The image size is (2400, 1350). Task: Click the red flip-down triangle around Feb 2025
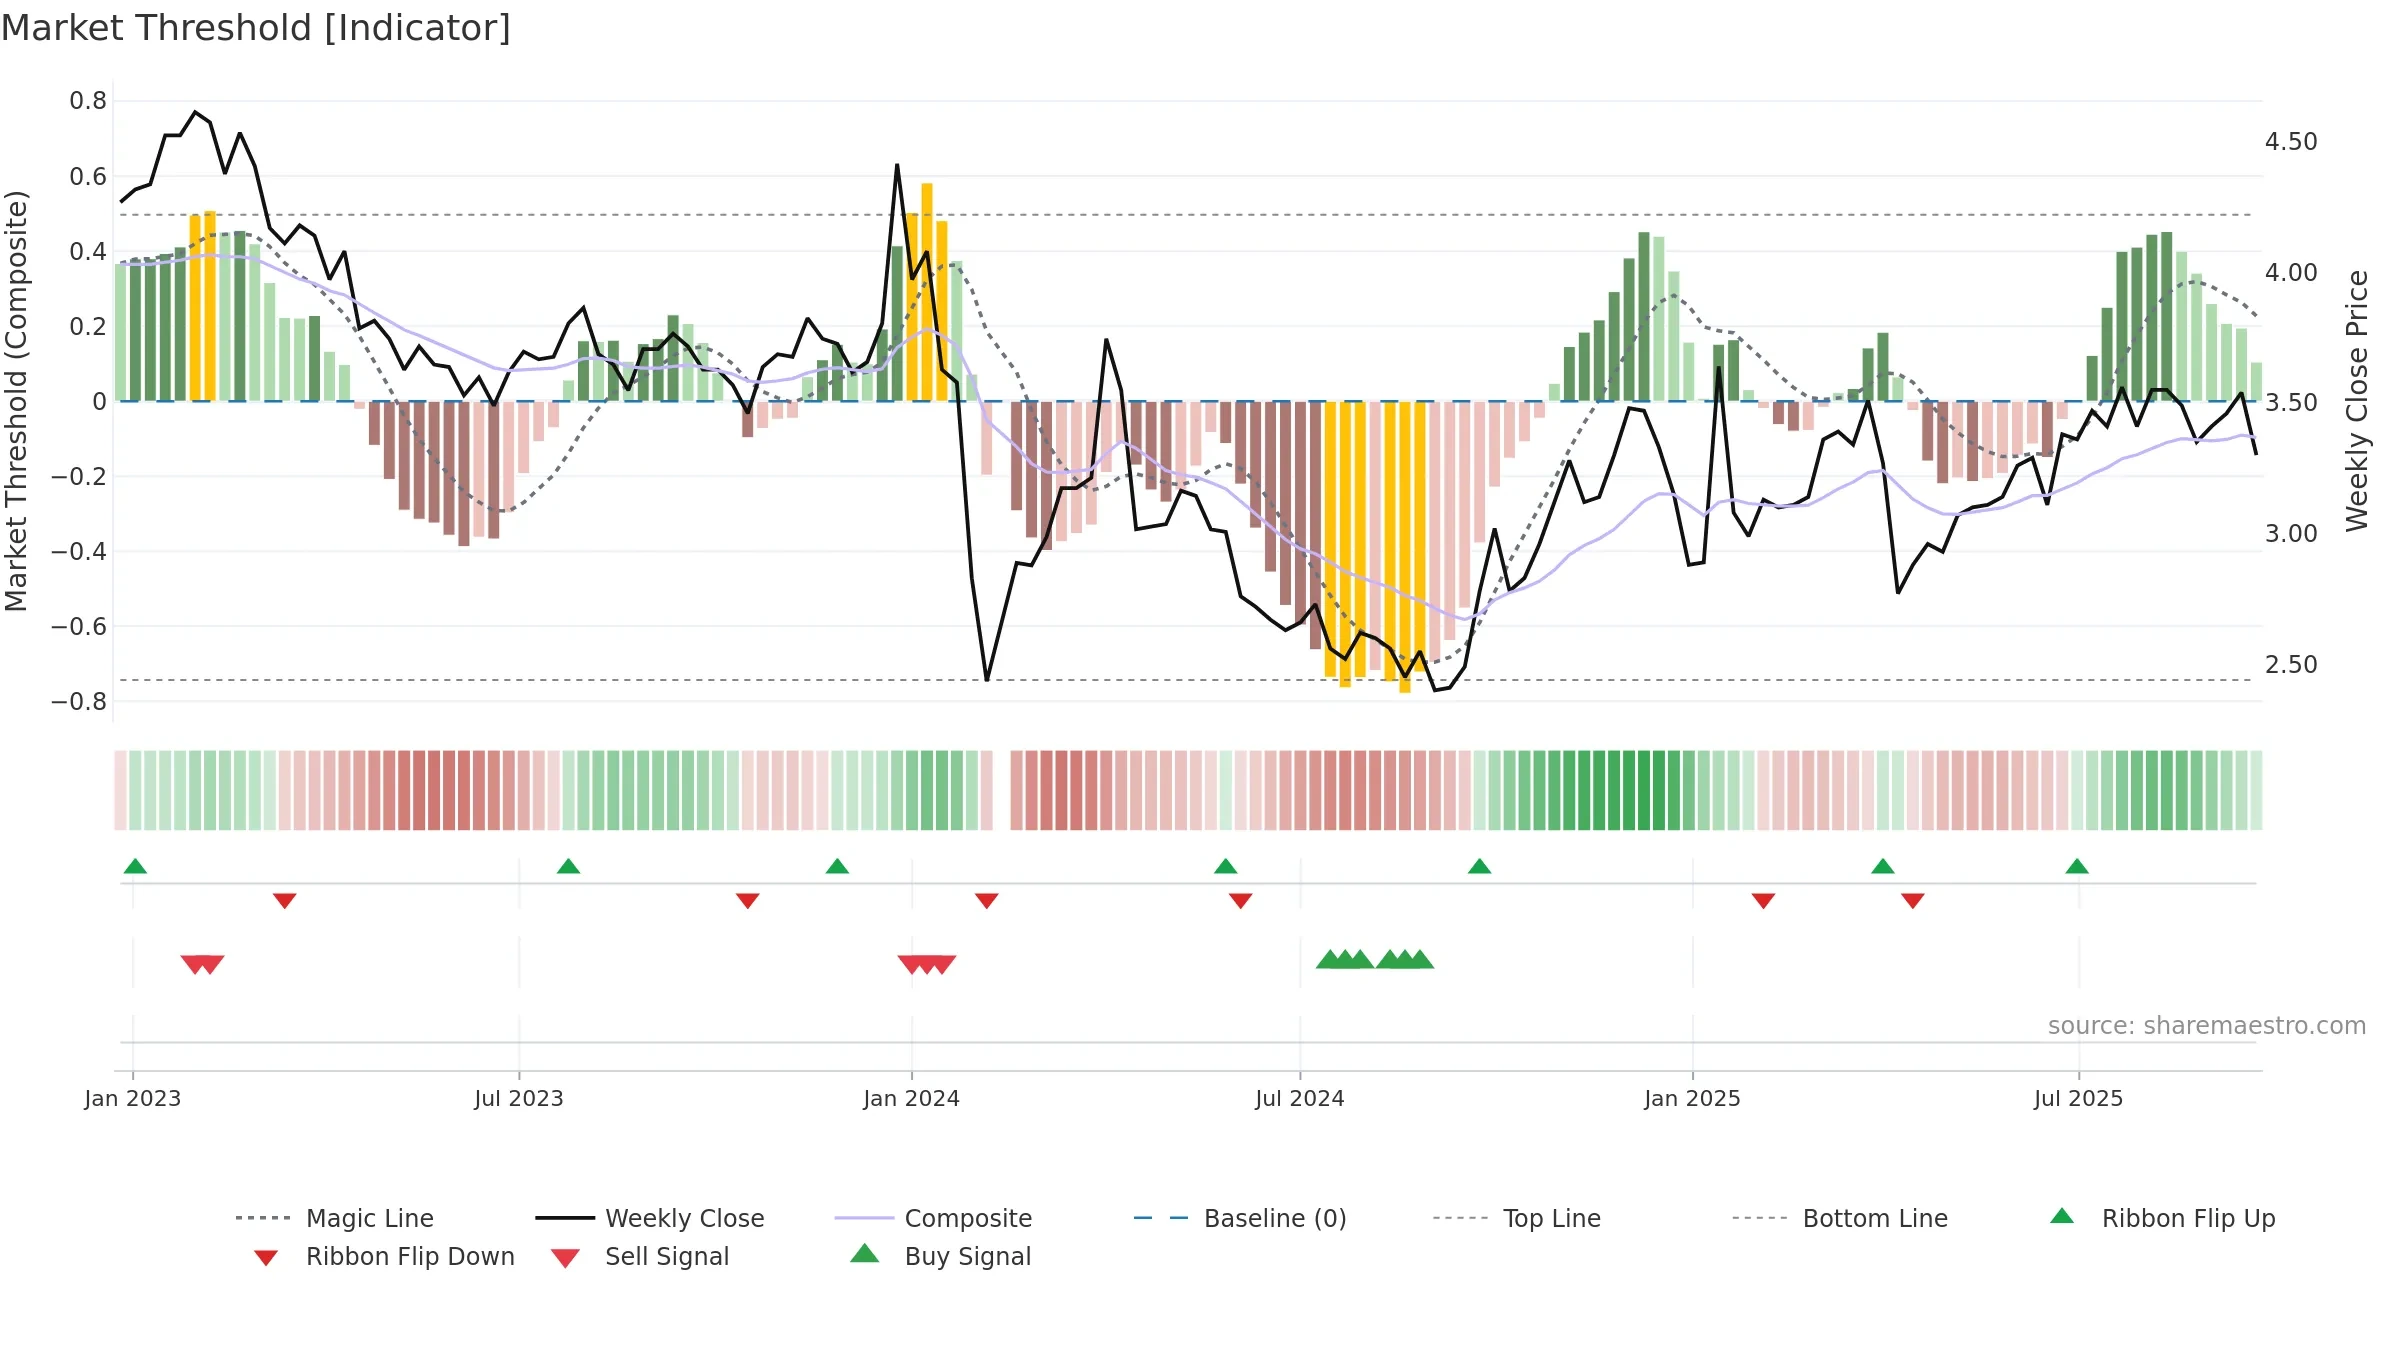1763,901
